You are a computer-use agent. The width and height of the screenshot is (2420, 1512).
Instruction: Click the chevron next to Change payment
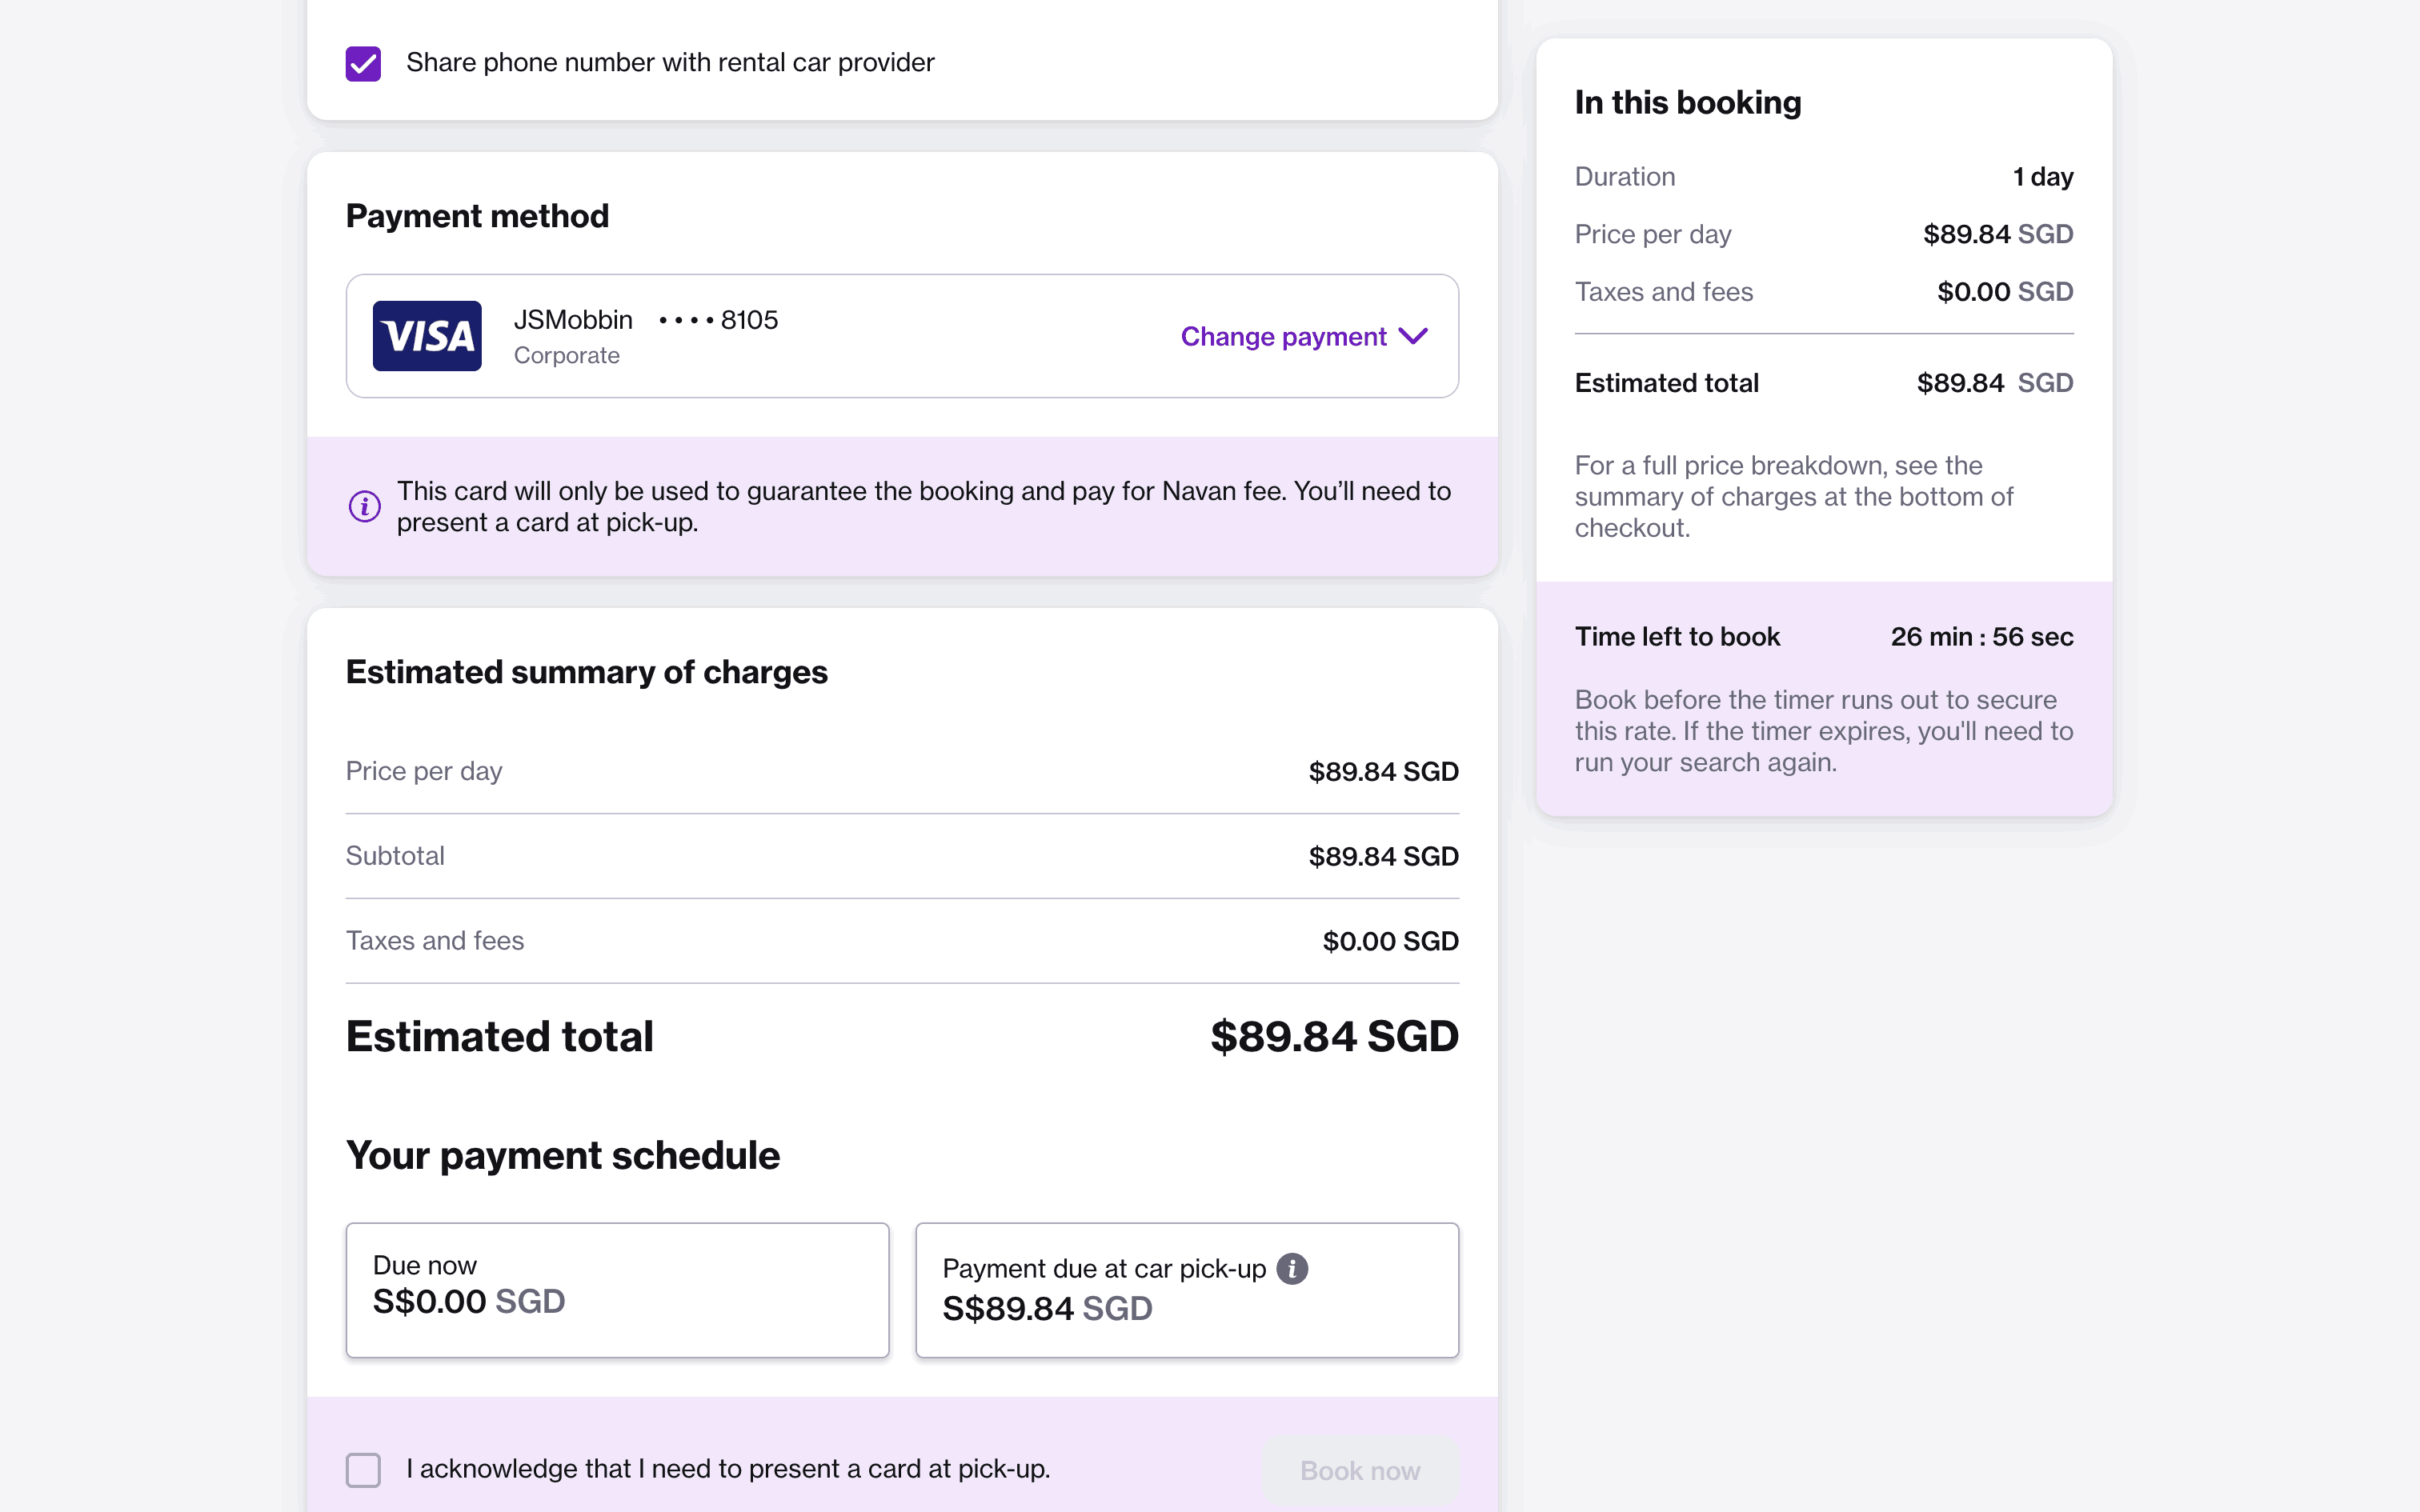point(1413,336)
